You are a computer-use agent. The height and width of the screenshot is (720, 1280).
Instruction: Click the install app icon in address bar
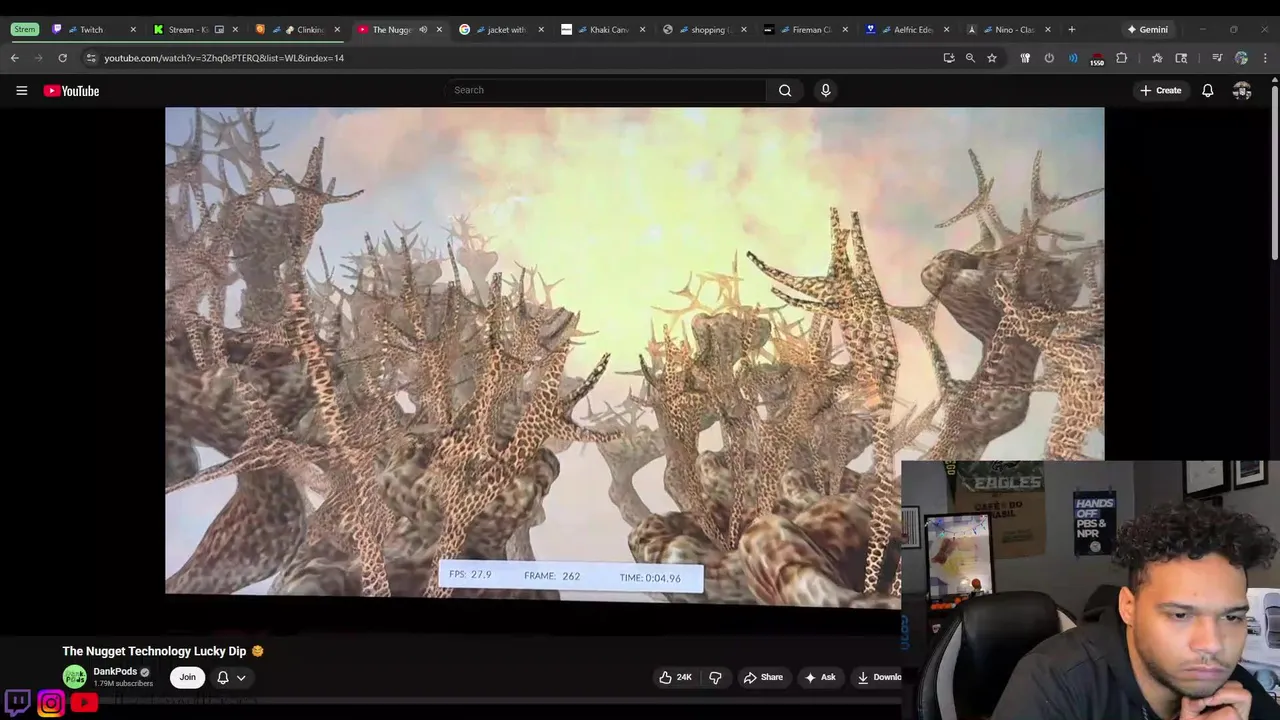(x=948, y=58)
